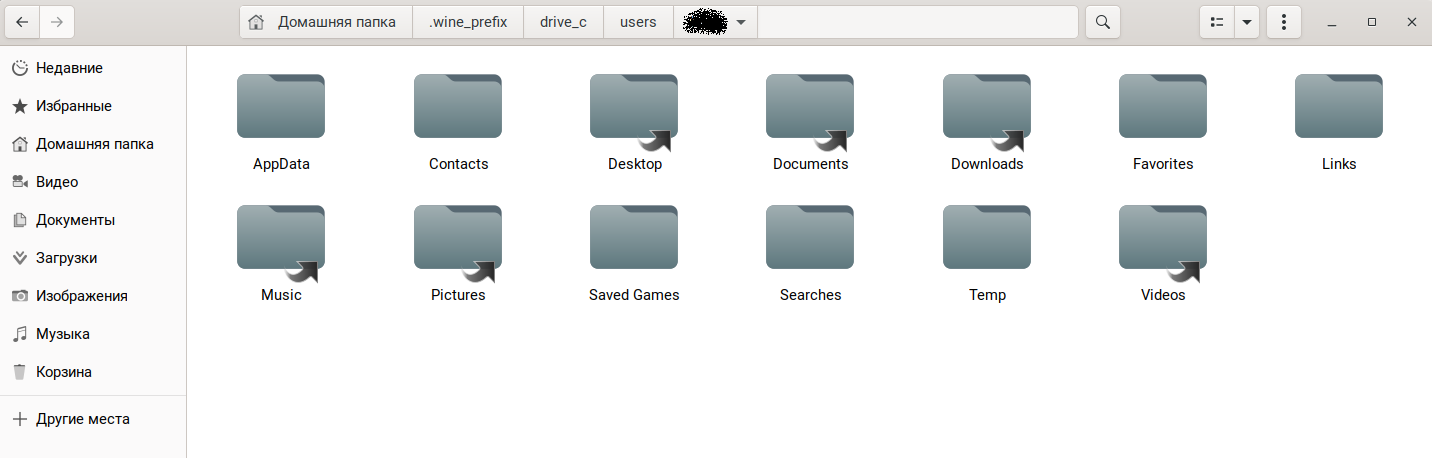Select the users breadcrumb segment
The height and width of the screenshot is (458, 1432).
(638, 22)
